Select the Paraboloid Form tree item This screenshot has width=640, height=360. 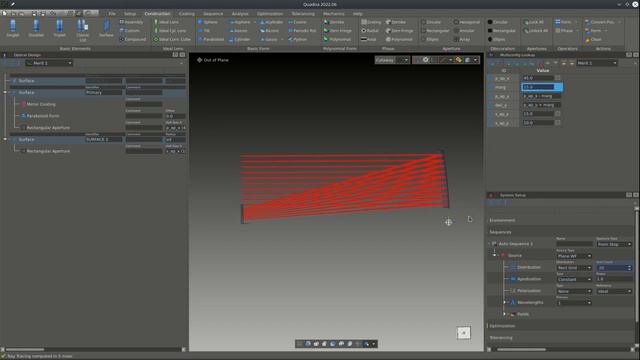pos(42,116)
